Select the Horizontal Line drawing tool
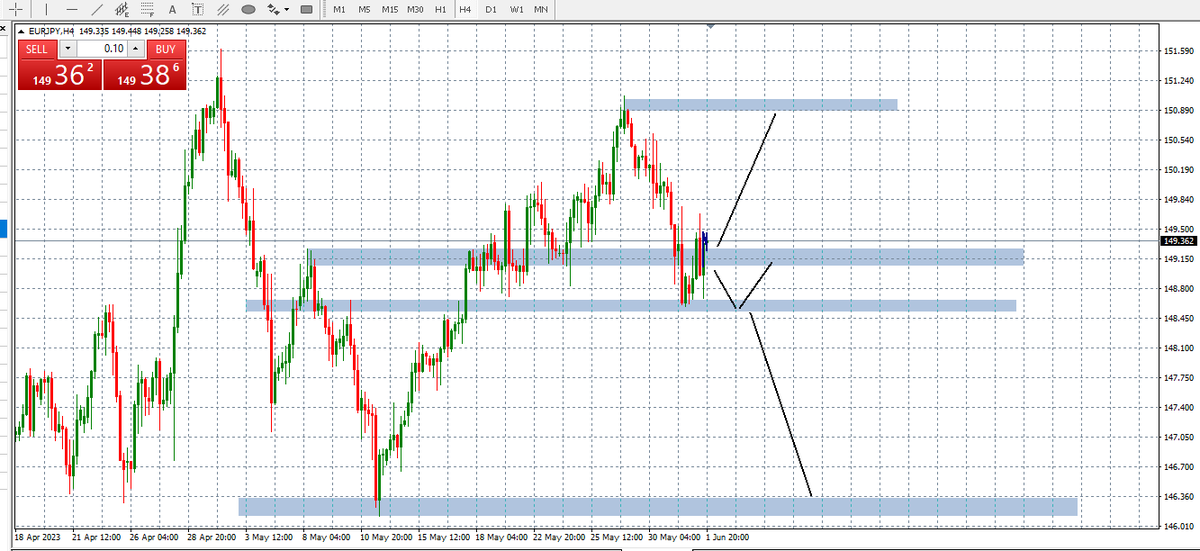Viewport: 1200px width, 551px height. [72, 9]
